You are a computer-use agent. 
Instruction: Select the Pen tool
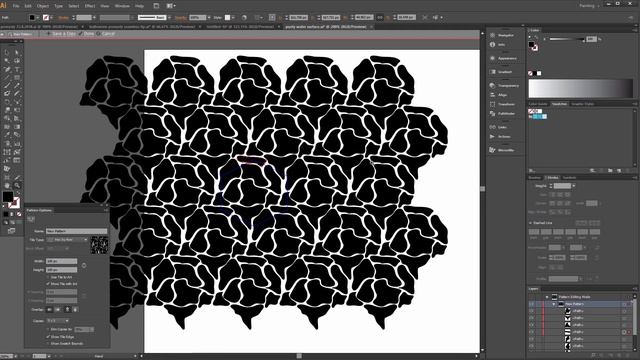coord(7,69)
